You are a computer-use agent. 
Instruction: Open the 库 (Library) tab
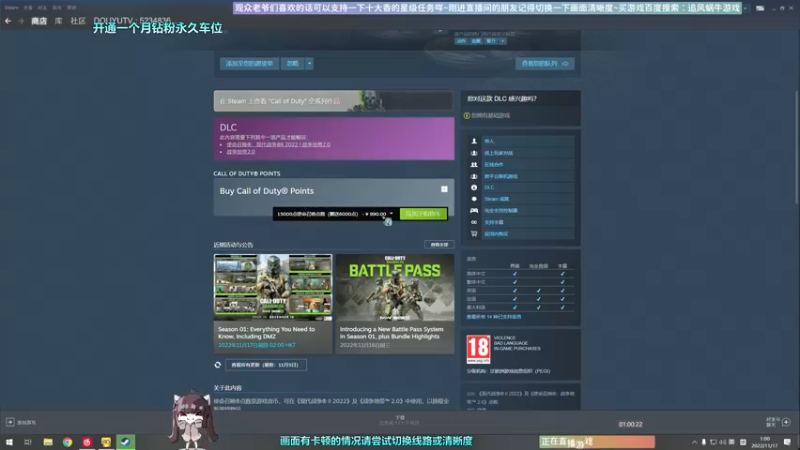[59, 21]
